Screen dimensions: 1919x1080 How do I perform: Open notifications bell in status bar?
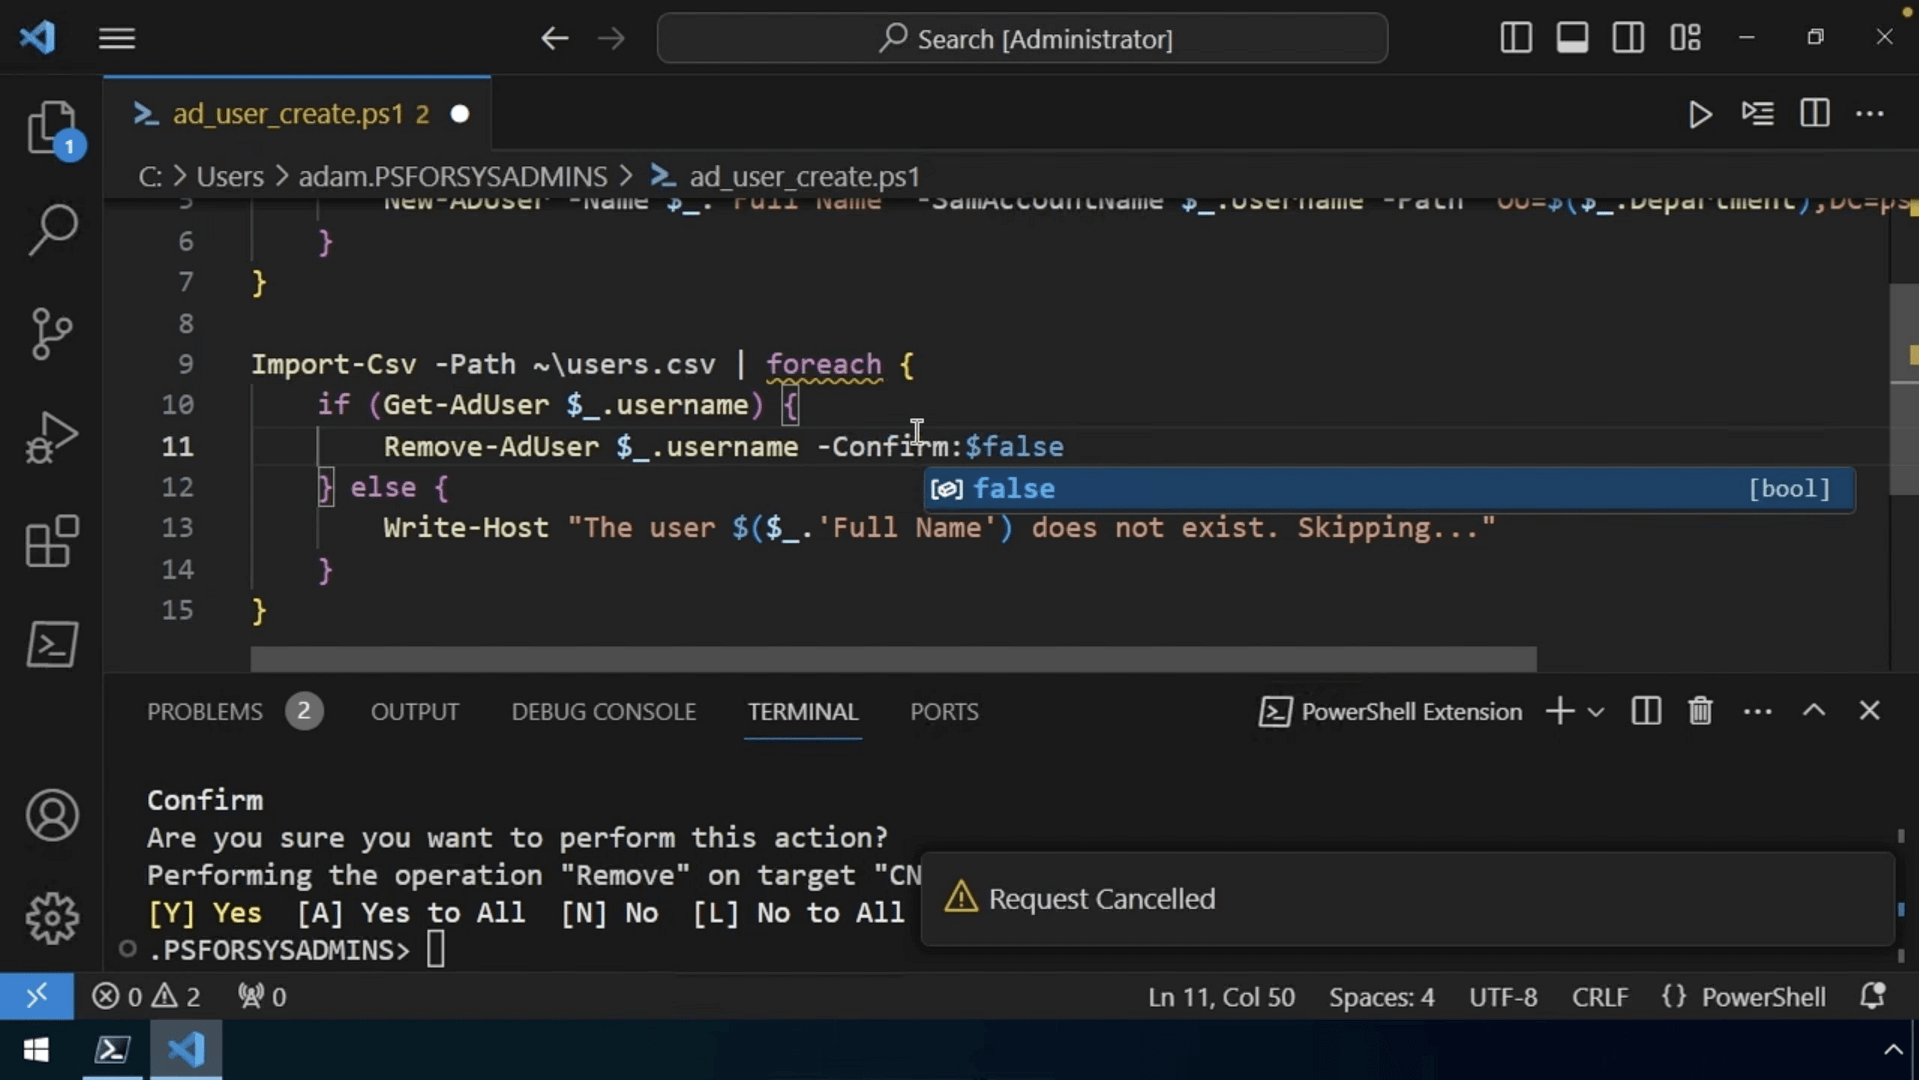point(1872,996)
